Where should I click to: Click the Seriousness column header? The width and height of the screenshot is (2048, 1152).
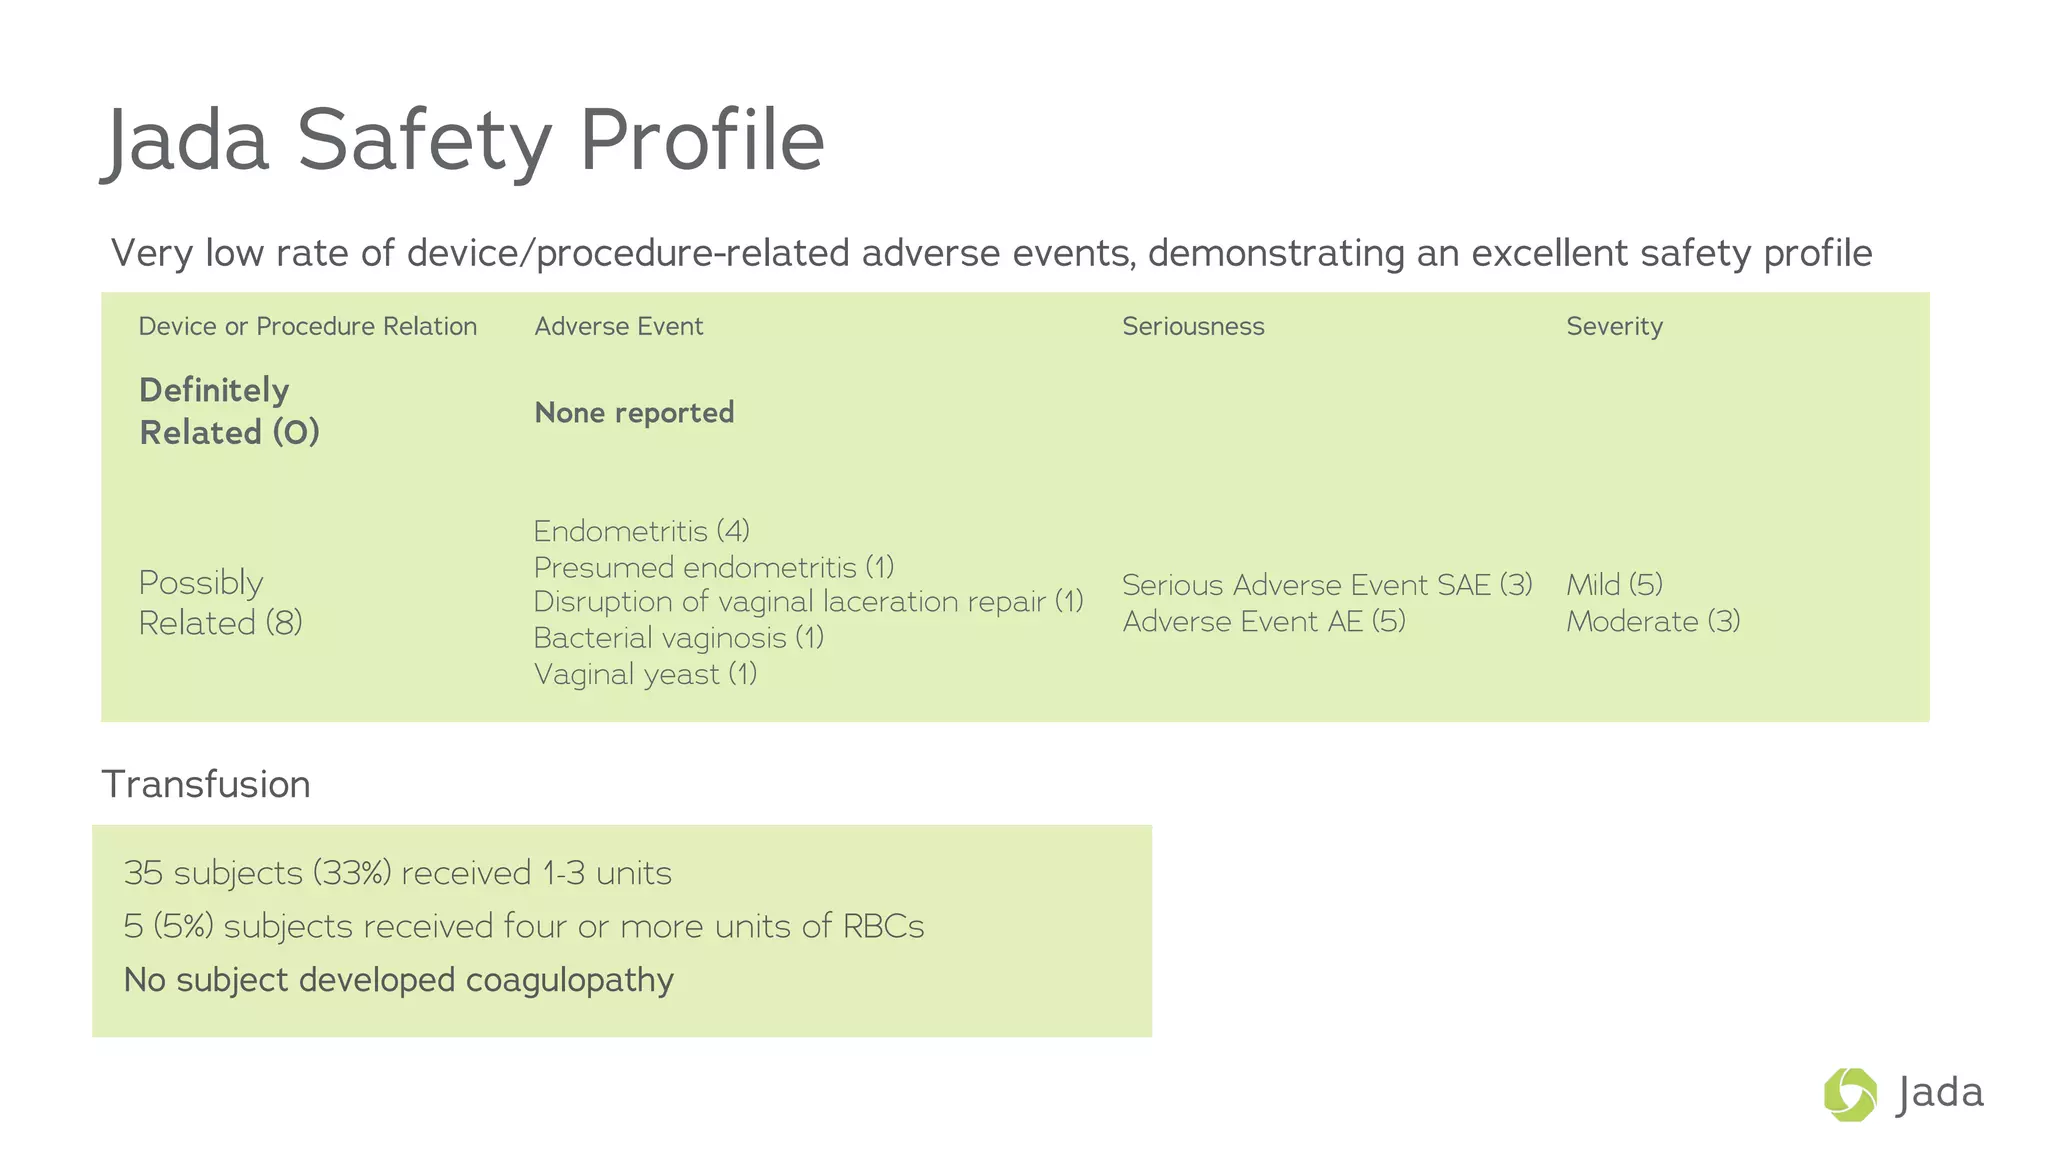pos(1193,326)
